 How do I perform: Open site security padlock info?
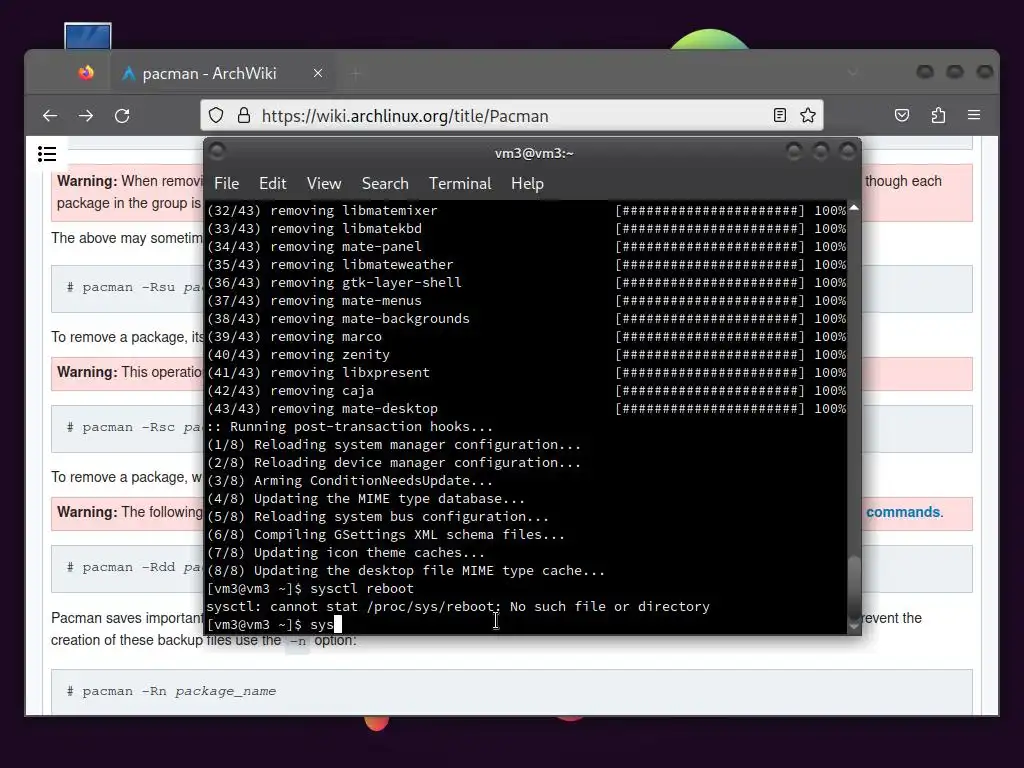click(x=244, y=116)
